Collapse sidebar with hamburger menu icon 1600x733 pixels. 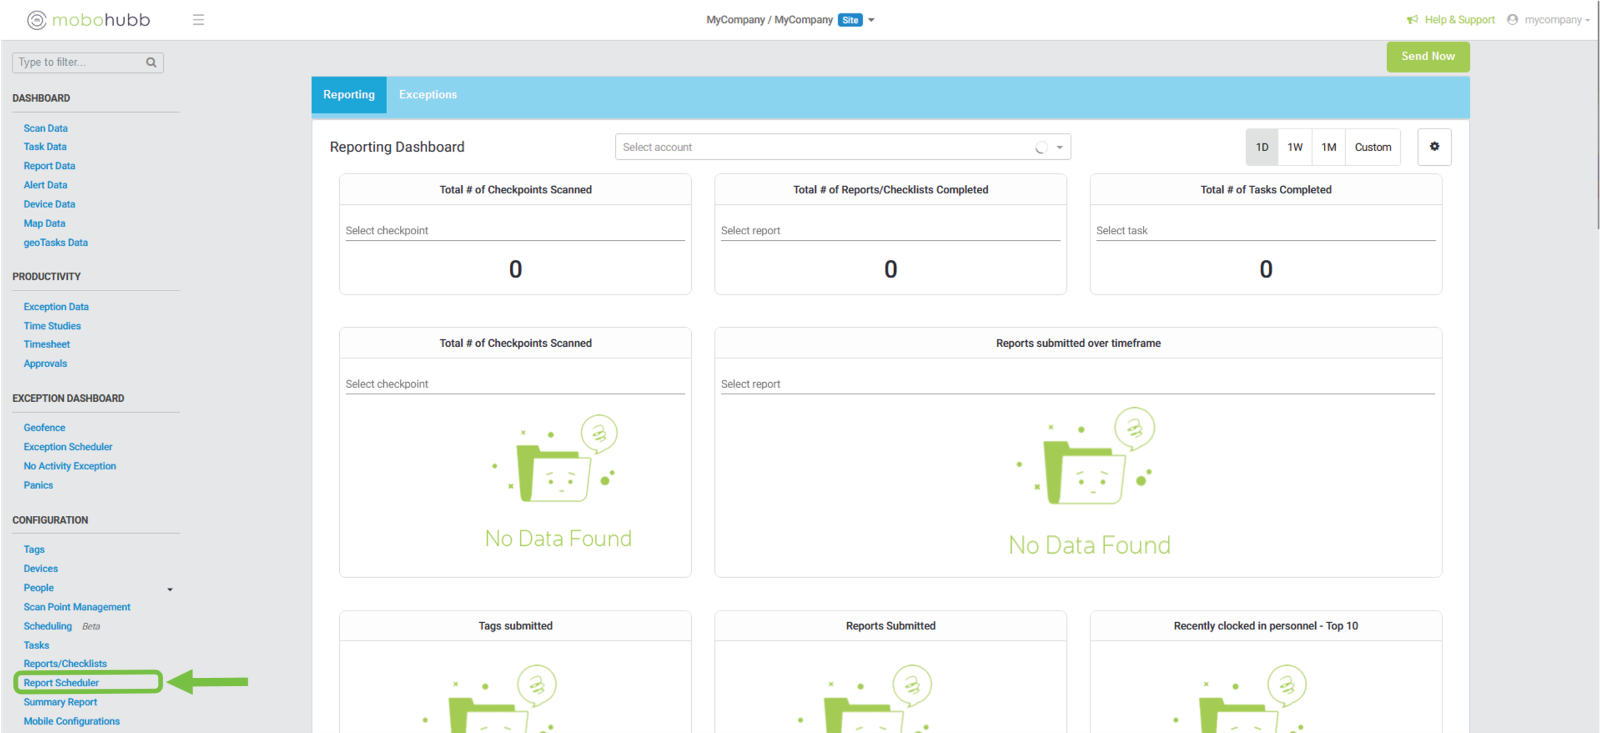coord(198,20)
